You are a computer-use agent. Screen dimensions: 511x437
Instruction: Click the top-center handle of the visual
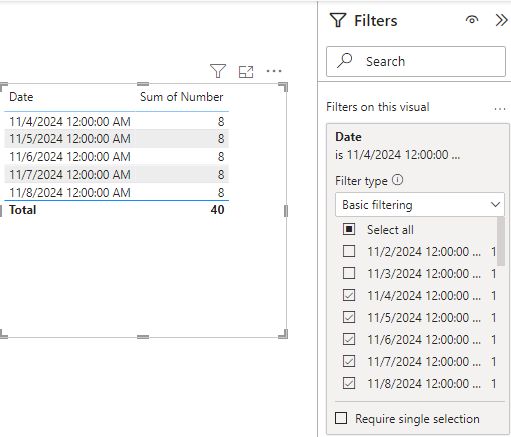click(x=143, y=84)
